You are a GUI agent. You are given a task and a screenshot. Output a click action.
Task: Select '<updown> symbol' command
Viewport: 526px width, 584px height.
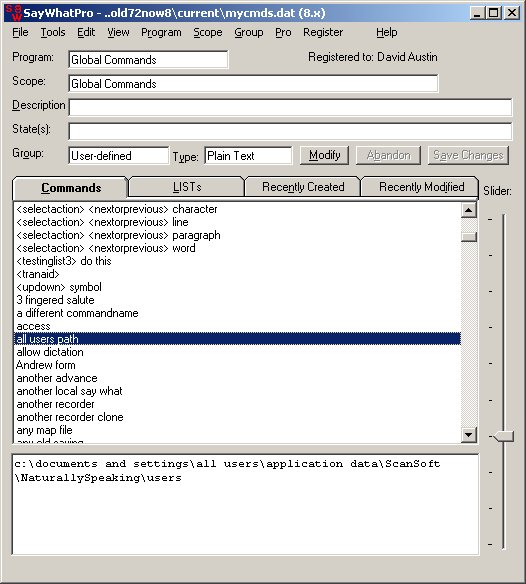(x=237, y=287)
